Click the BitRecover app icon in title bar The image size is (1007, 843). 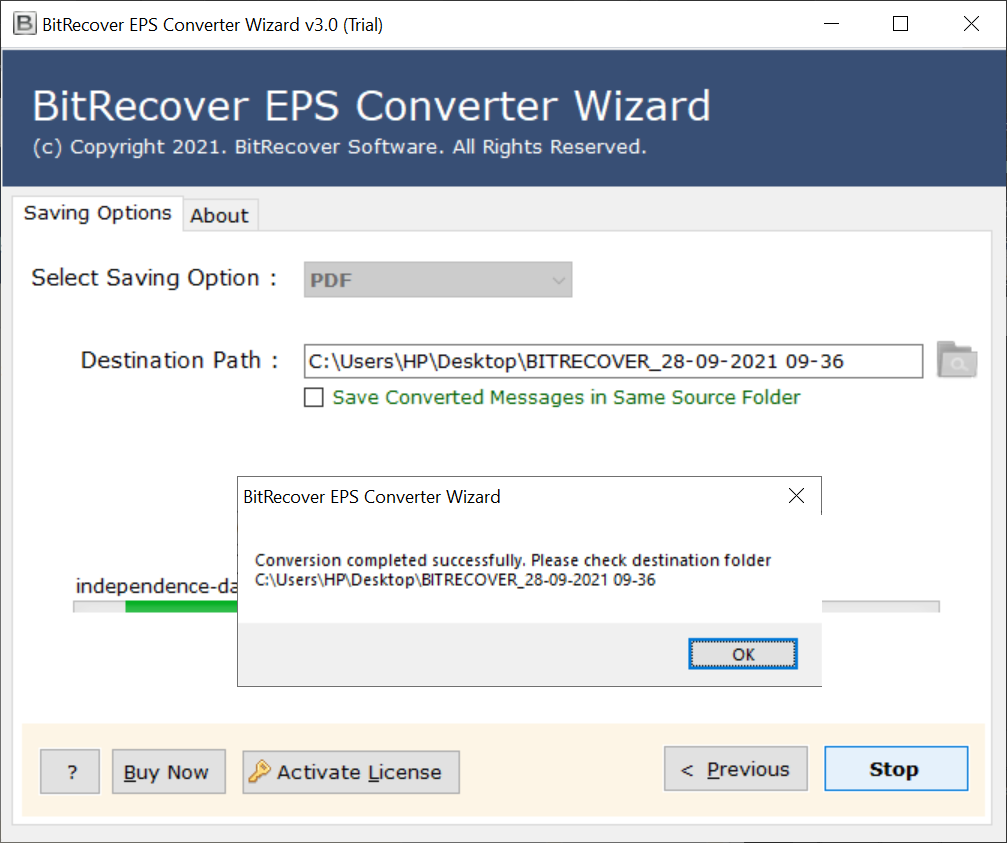pyautogui.click(x=24, y=24)
